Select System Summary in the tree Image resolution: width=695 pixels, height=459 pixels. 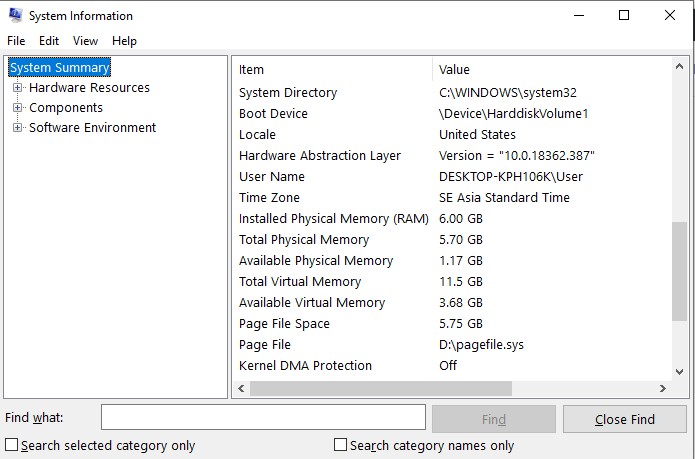tap(59, 68)
